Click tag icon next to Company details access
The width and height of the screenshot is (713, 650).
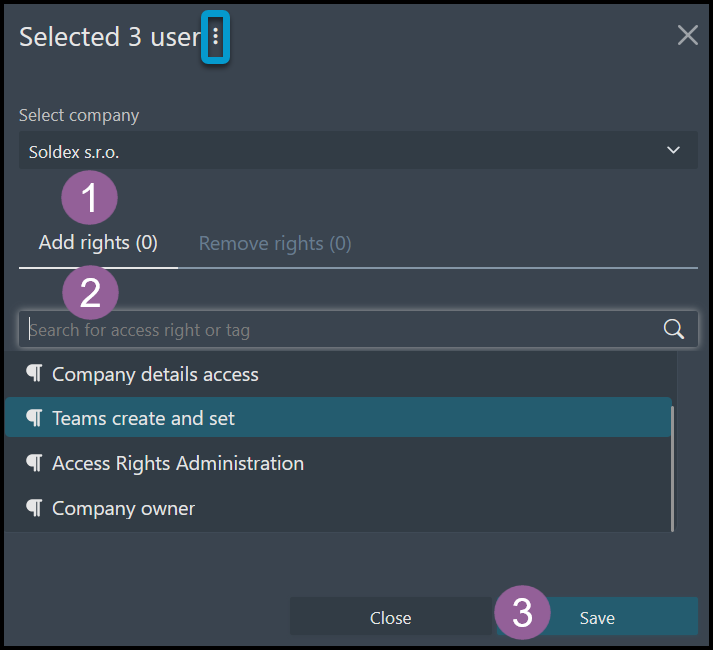(34, 373)
